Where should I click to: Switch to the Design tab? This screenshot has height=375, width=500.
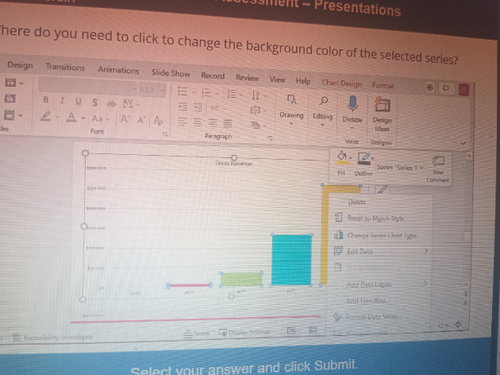pyautogui.click(x=20, y=65)
